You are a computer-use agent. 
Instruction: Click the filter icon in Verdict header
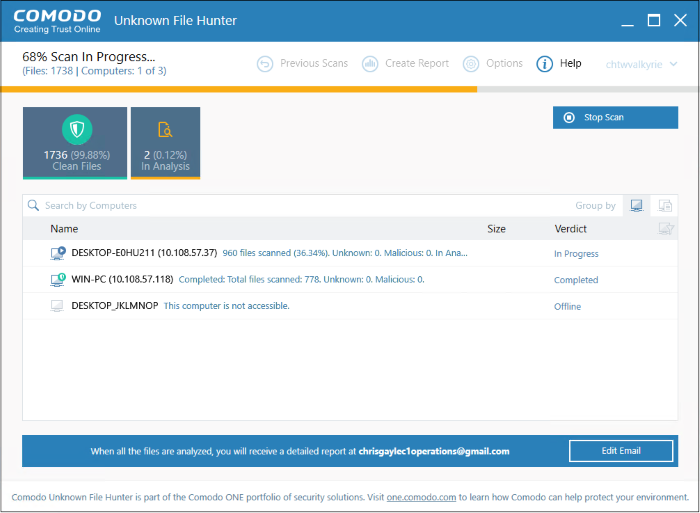[666, 229]
